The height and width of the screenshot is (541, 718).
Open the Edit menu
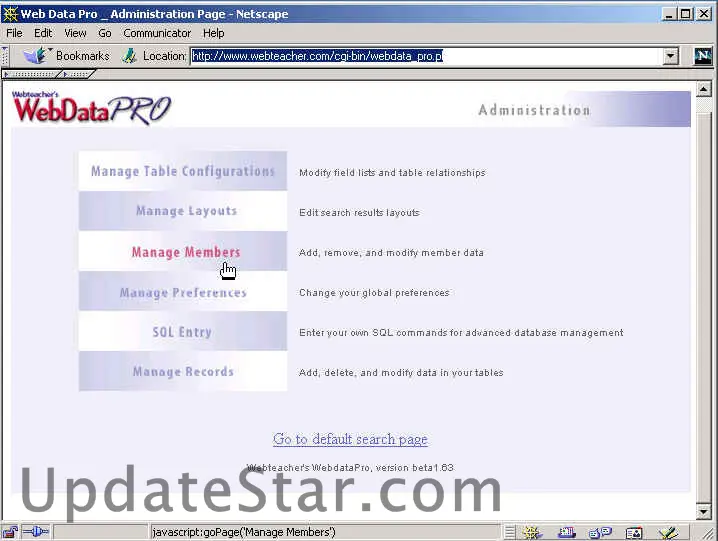click(x=43, y=33)
